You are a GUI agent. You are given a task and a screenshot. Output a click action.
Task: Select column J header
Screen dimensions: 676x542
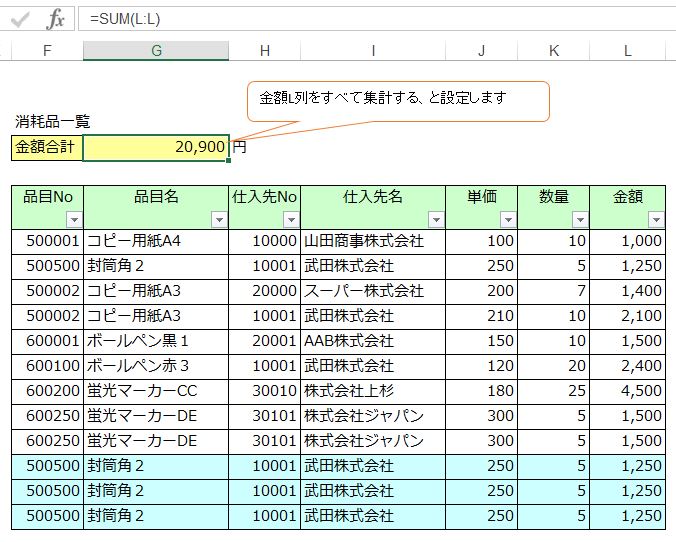(x=482, y=51)
